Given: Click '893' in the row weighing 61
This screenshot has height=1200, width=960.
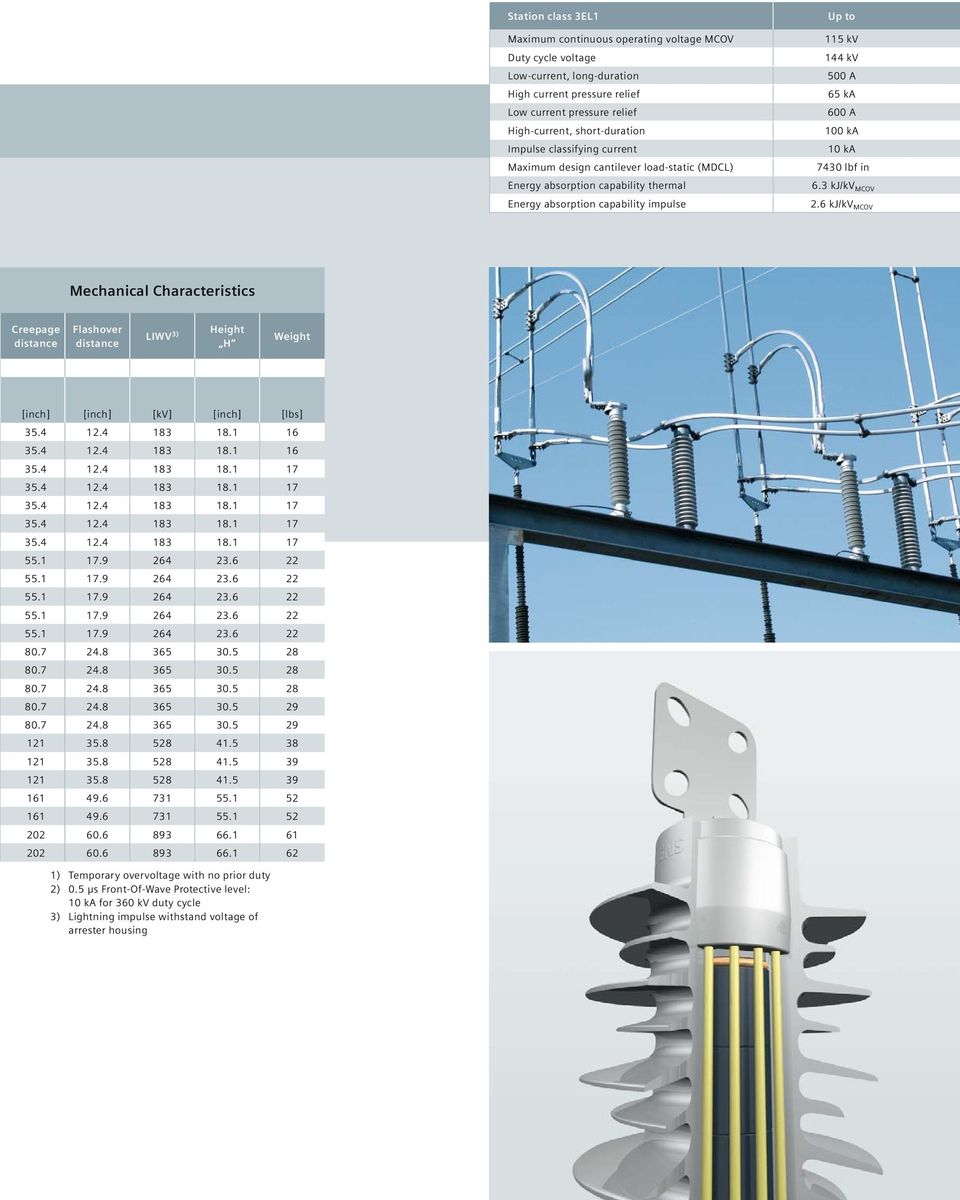Looking at the screenshot, I should pyautogui.click(x=162, y=834).
